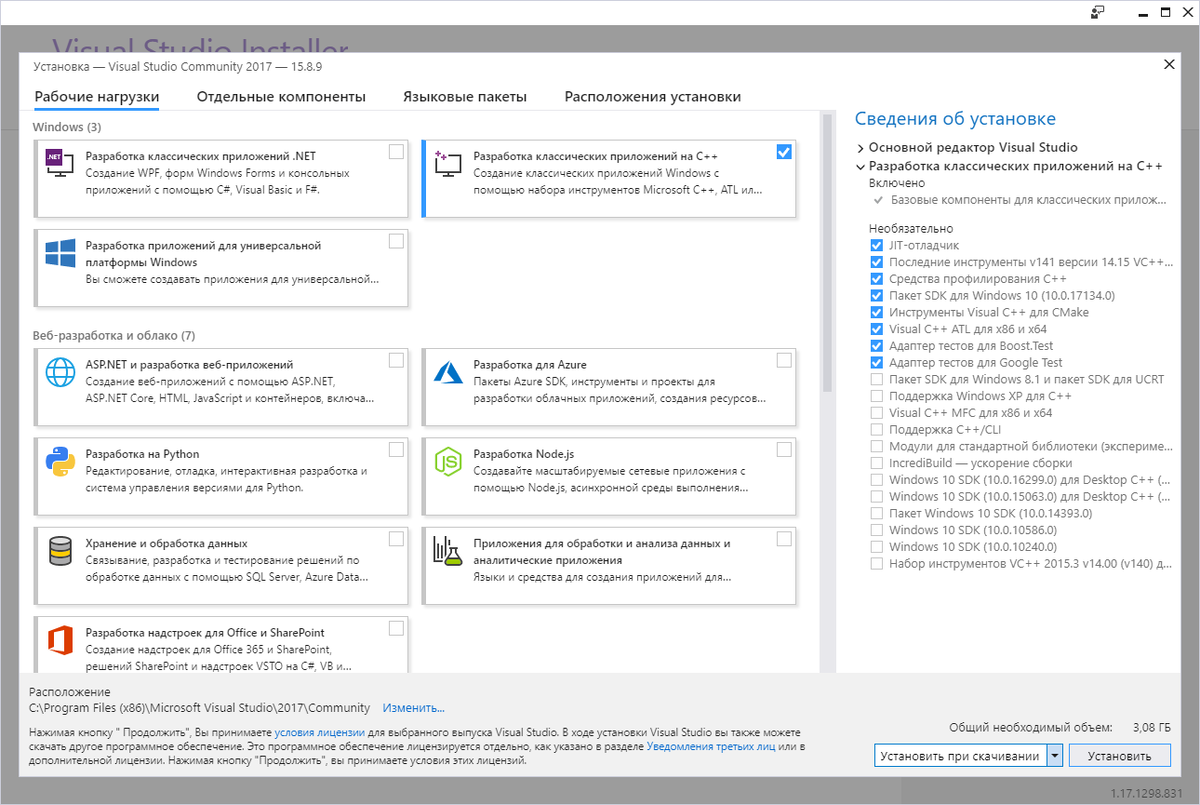Click the Веб-разработка и облако (7) heading
The image size is (1200, 805).
(114, 335)
